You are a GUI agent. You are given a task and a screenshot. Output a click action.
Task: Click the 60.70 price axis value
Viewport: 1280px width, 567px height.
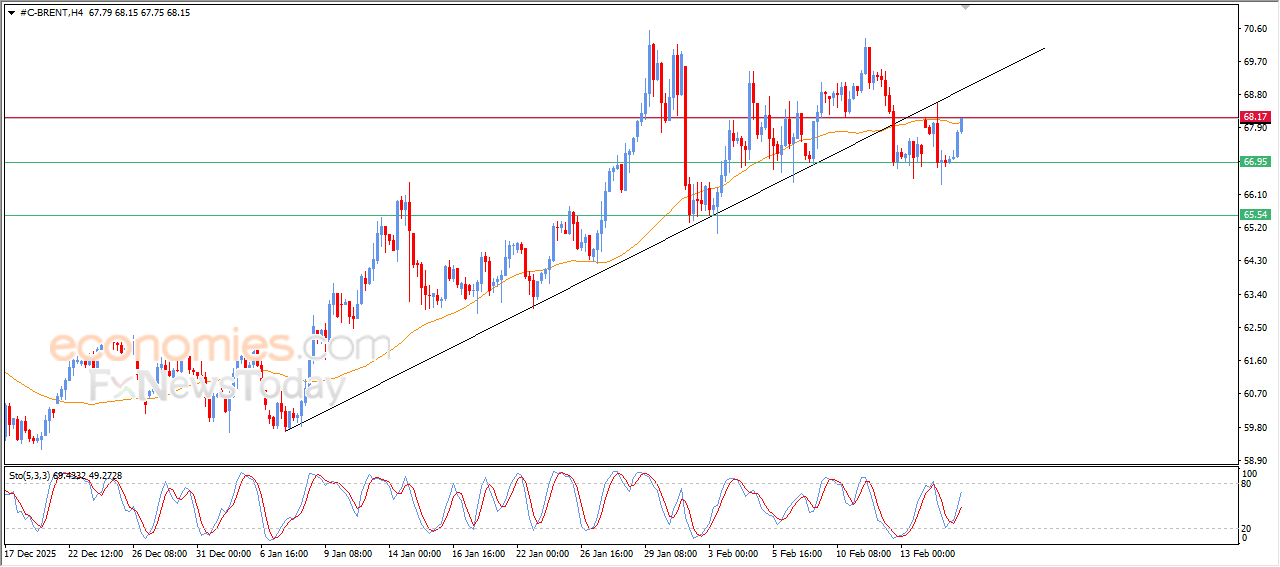tap(1255, 393)
